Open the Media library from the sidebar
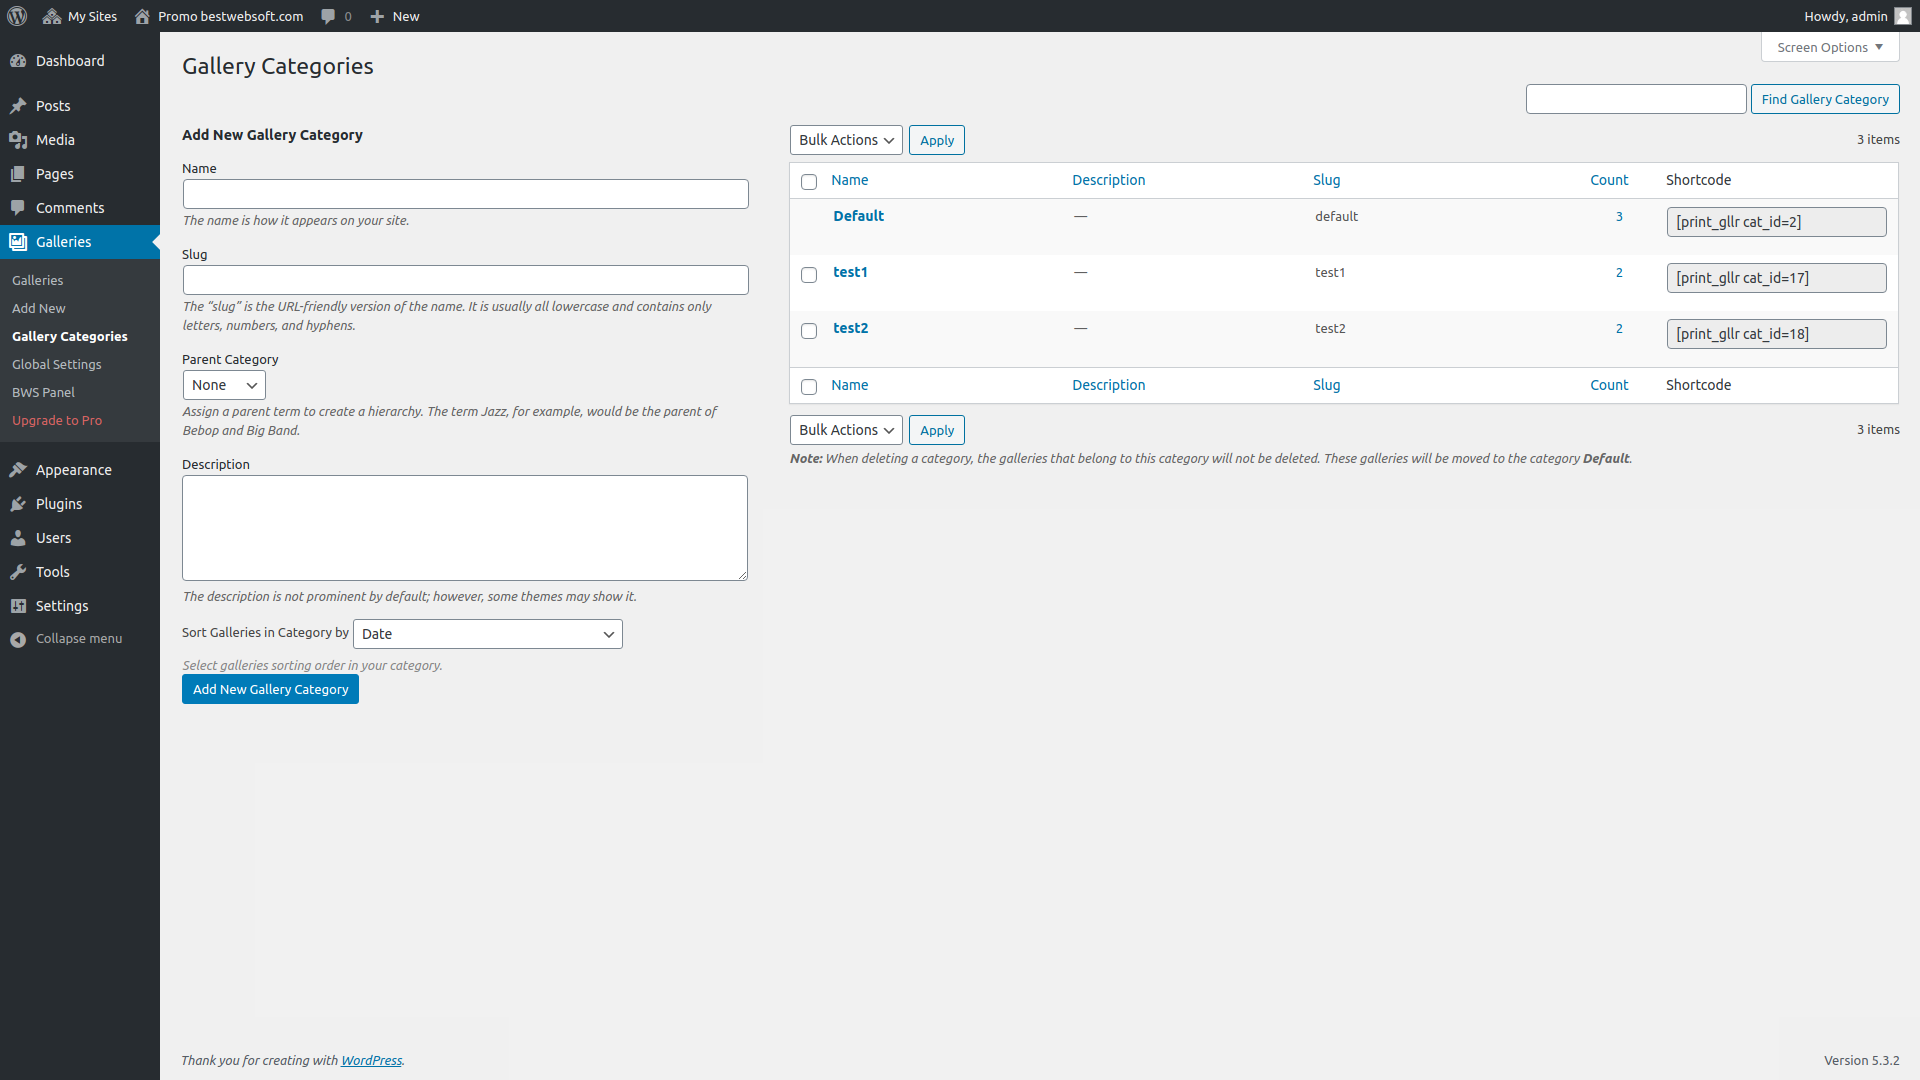The width and height of the screenshot is (1920, 1080). tap(19, 140)
